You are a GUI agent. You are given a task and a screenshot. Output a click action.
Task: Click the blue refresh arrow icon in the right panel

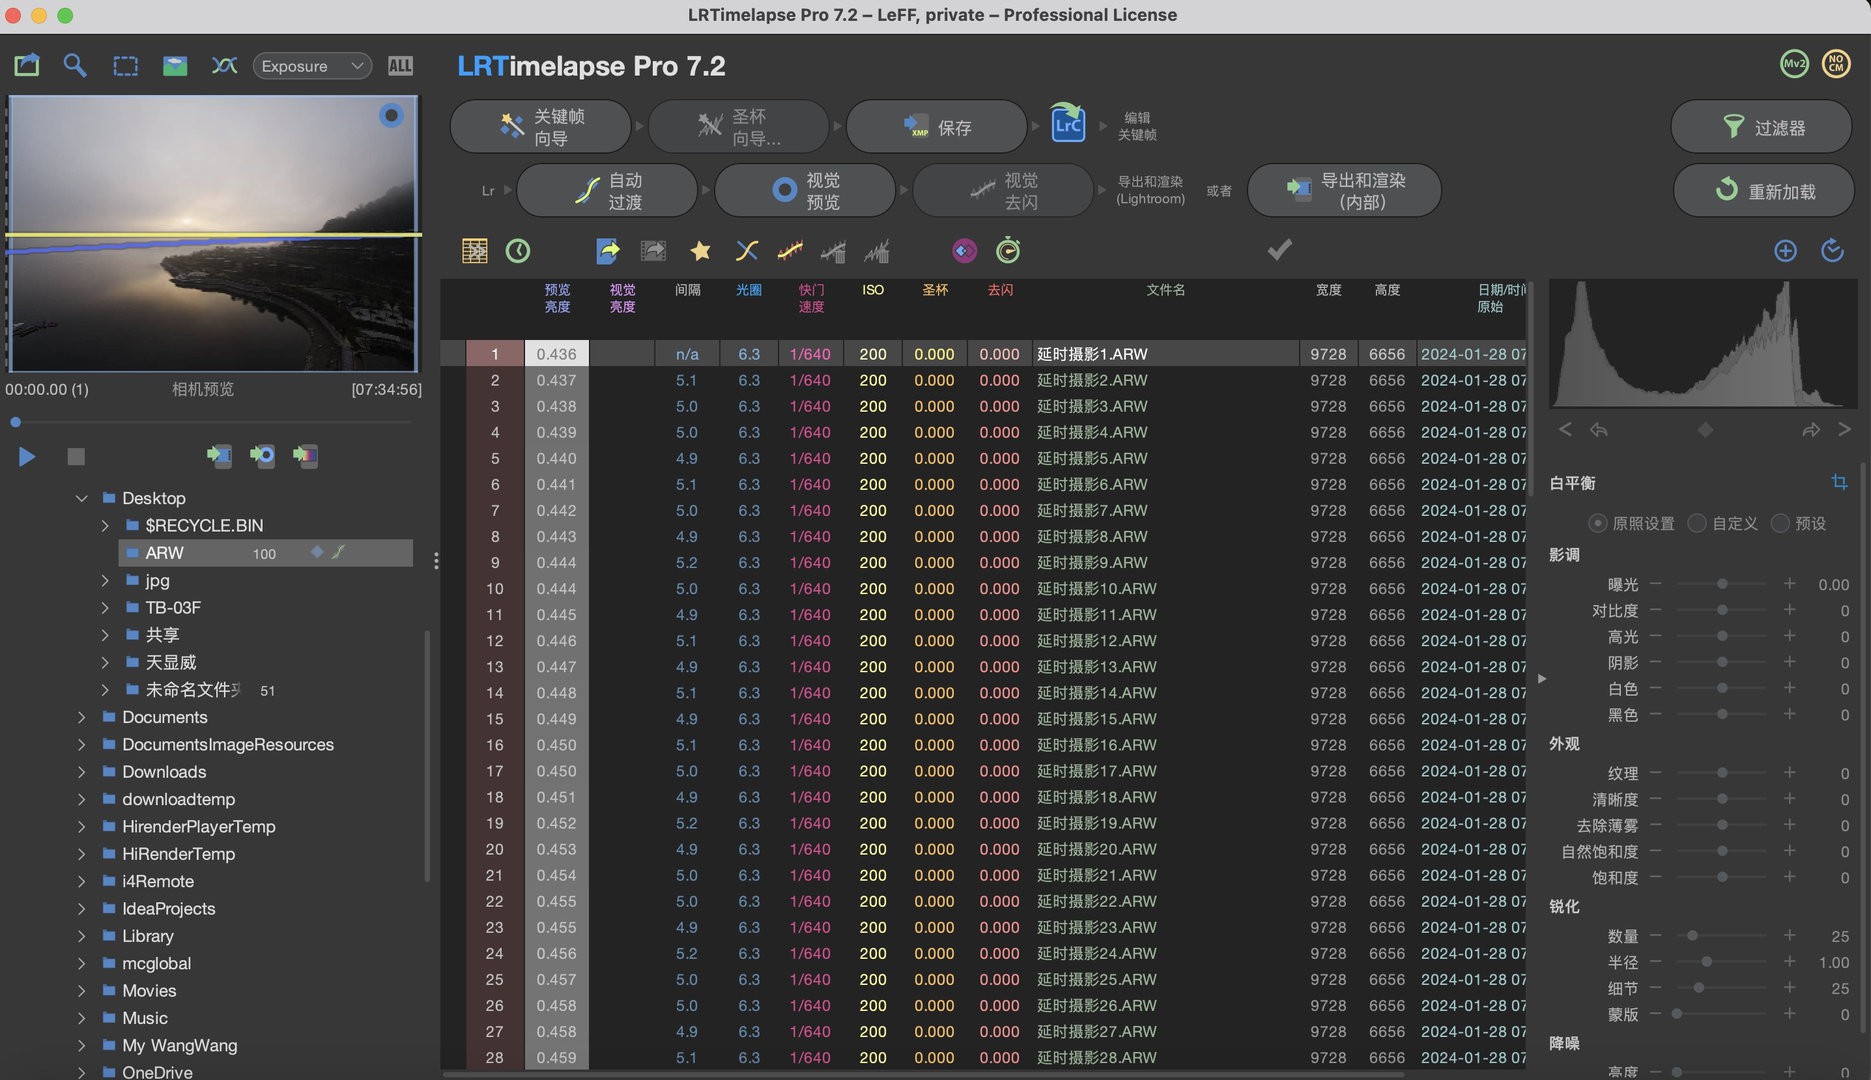pyautogui.click(x=1832, y=251)
